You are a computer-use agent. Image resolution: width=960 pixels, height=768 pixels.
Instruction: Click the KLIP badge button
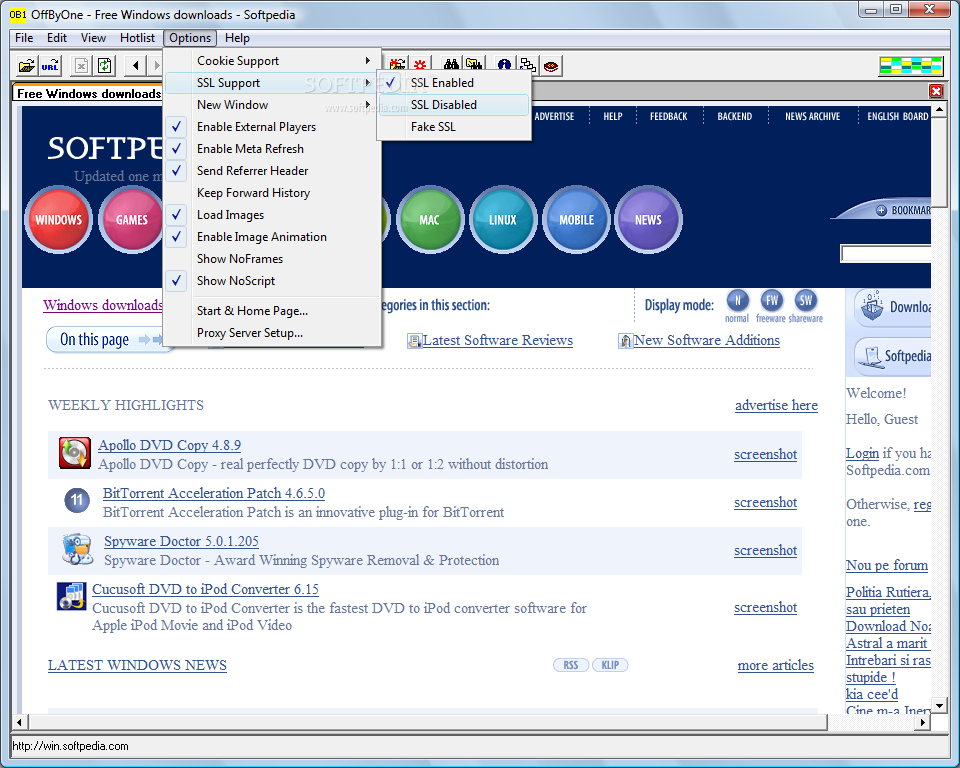(x=610, y=665)
